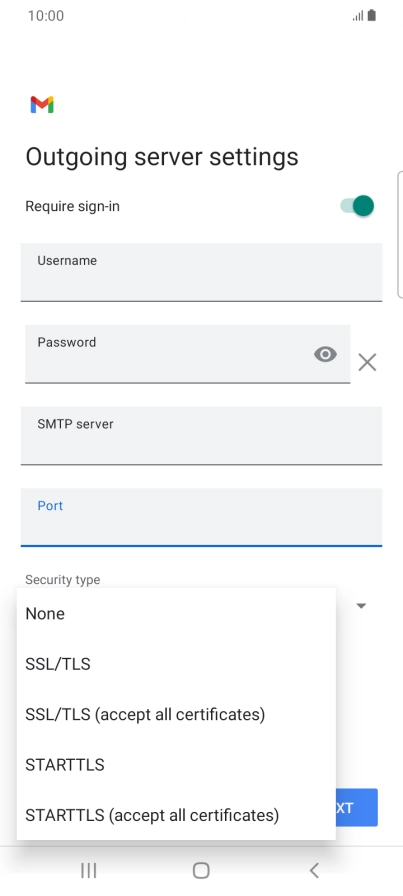Focus the Username input field
The height and width of the screenshot is (896, 403).
[x=201, y=272]
